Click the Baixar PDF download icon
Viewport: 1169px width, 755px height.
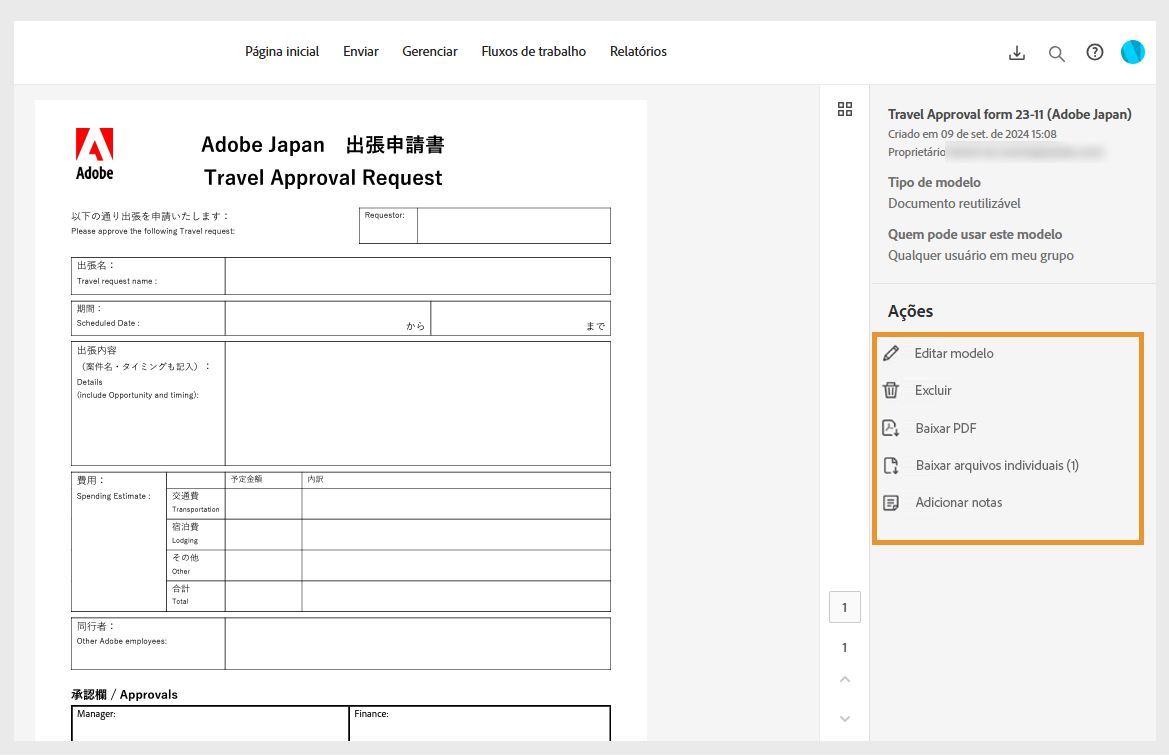[x=891, y=427]
